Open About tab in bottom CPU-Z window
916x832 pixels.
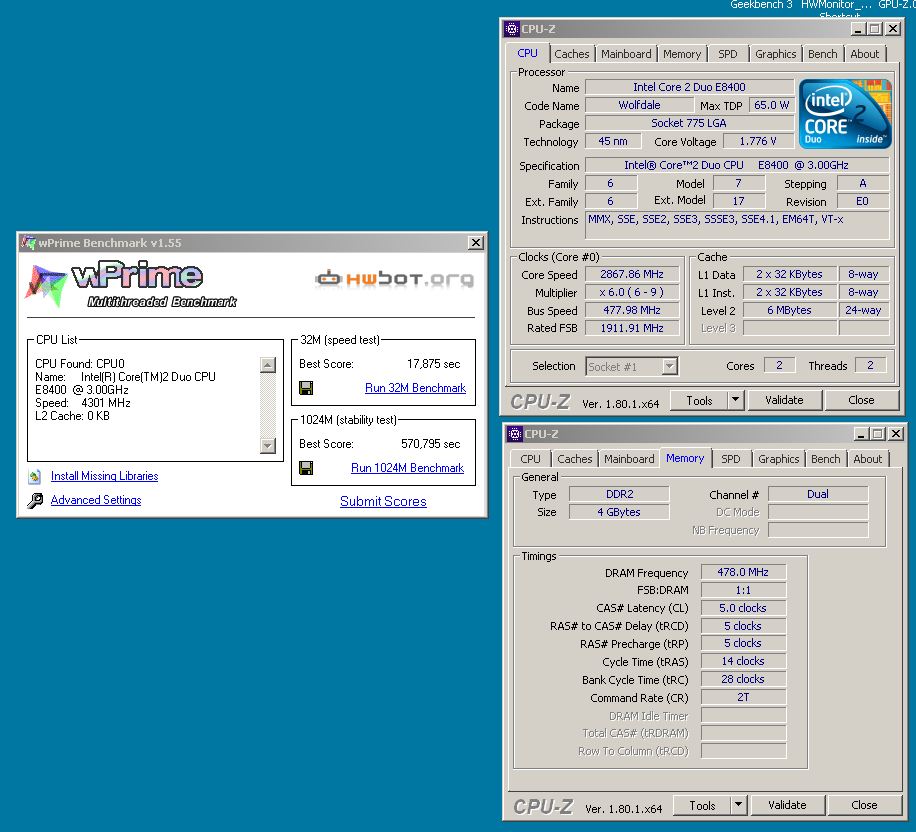868,459
